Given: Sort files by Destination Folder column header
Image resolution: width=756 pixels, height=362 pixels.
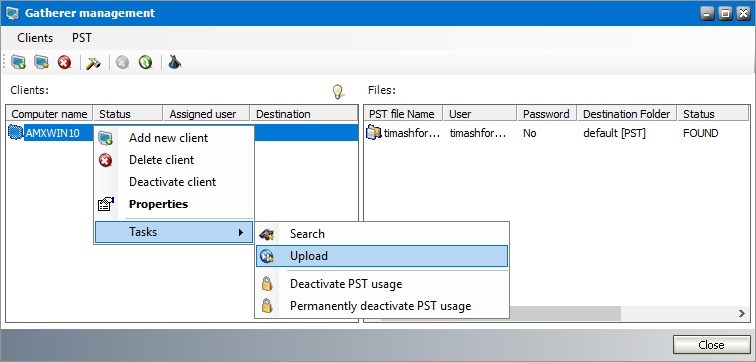Looking at the screenshot, I should 627,114.
